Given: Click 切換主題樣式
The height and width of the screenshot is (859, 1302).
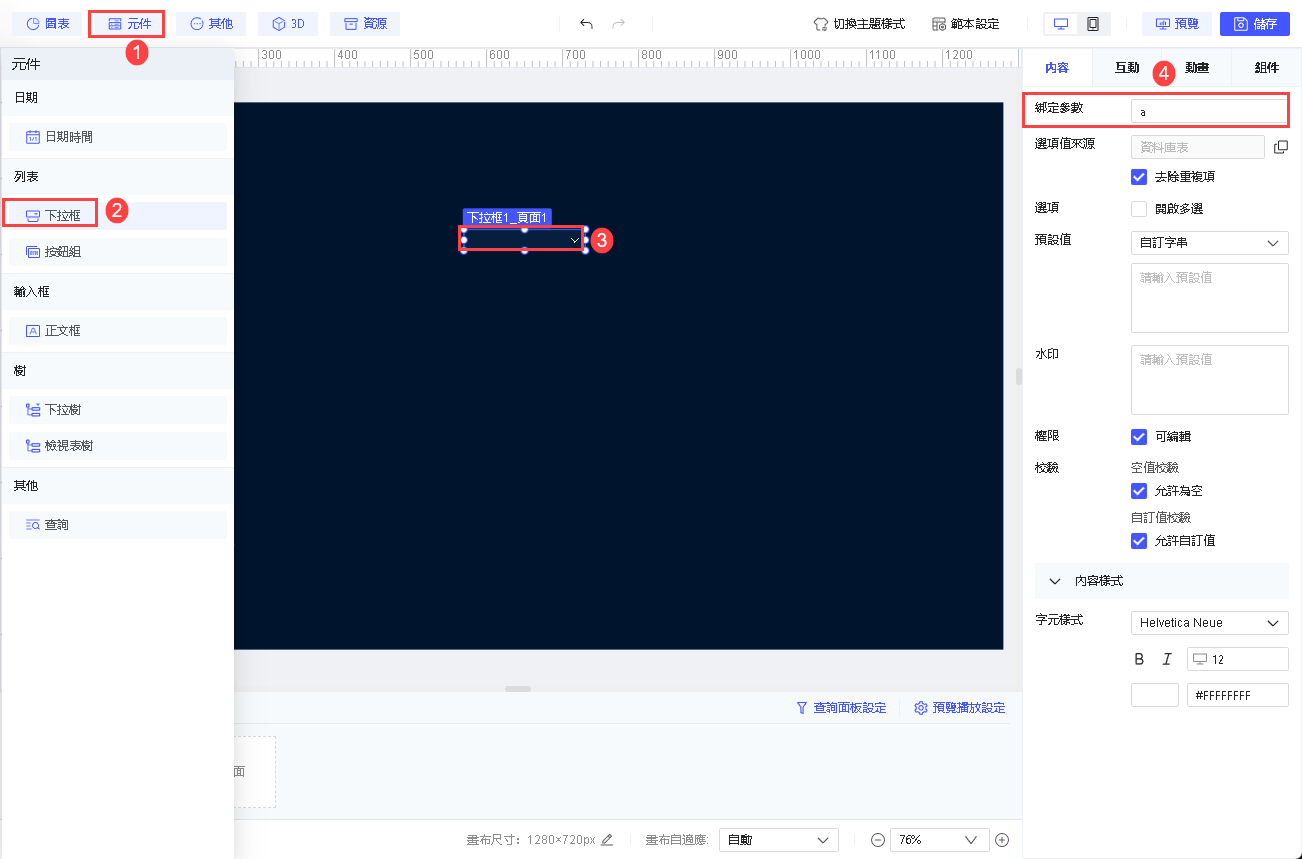Looking at the screenshot, I should 859,24.
